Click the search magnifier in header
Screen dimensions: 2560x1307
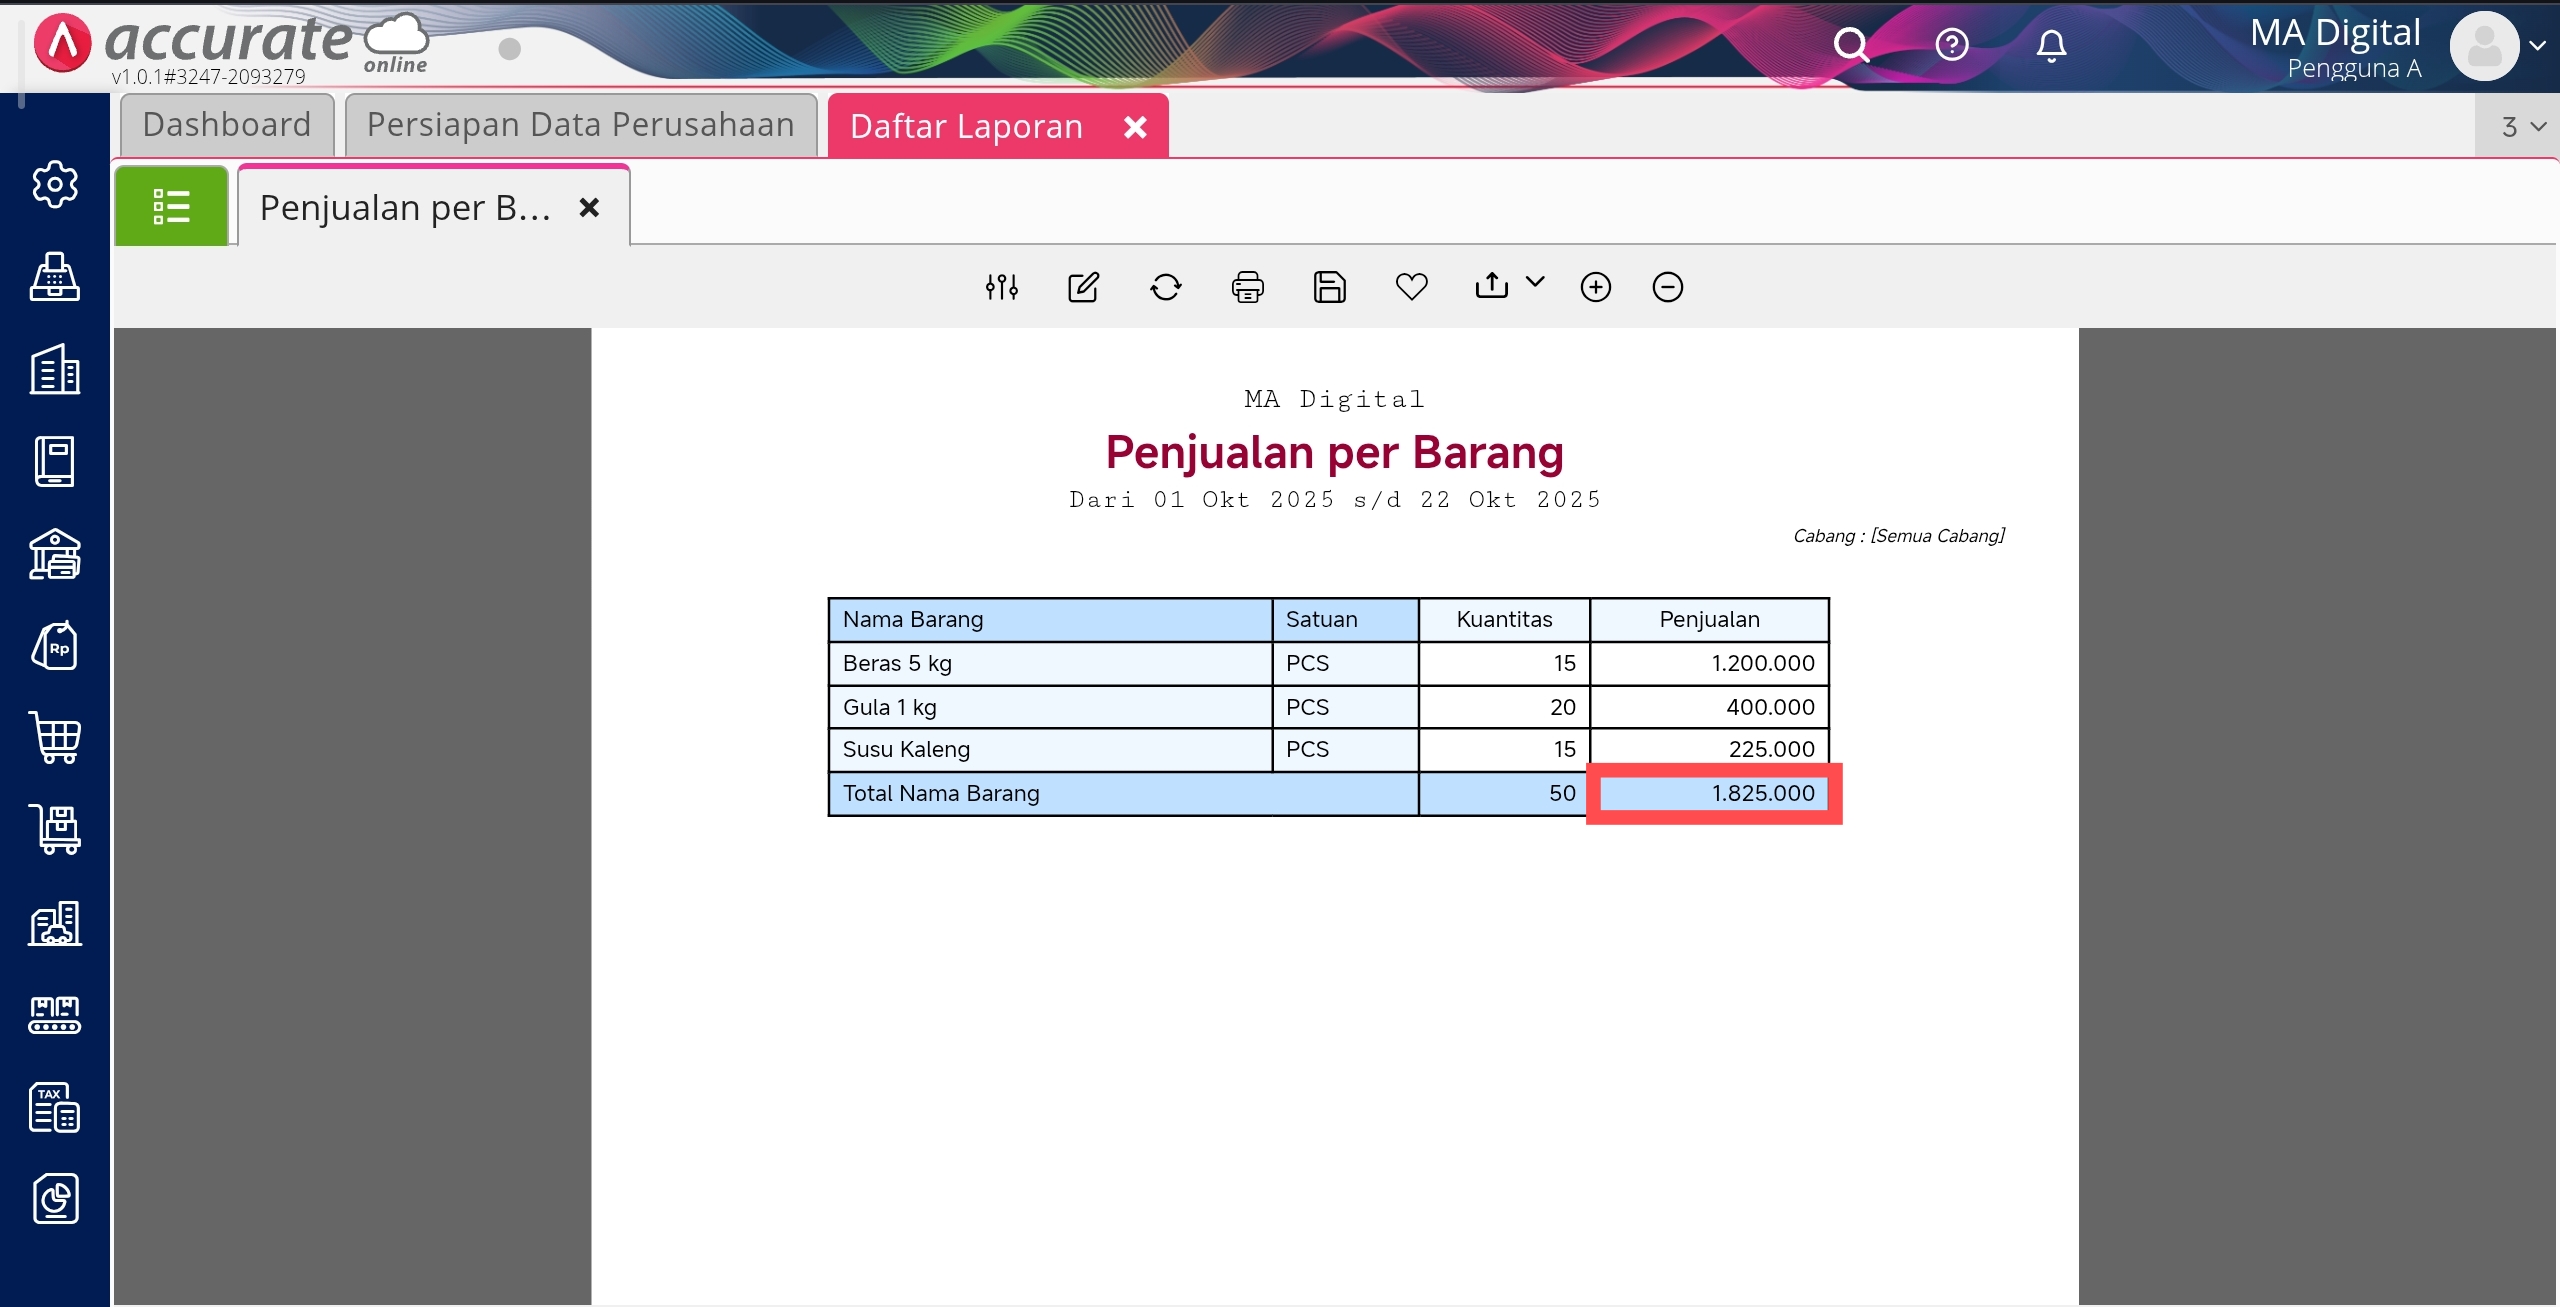(x=1851, y=45)
